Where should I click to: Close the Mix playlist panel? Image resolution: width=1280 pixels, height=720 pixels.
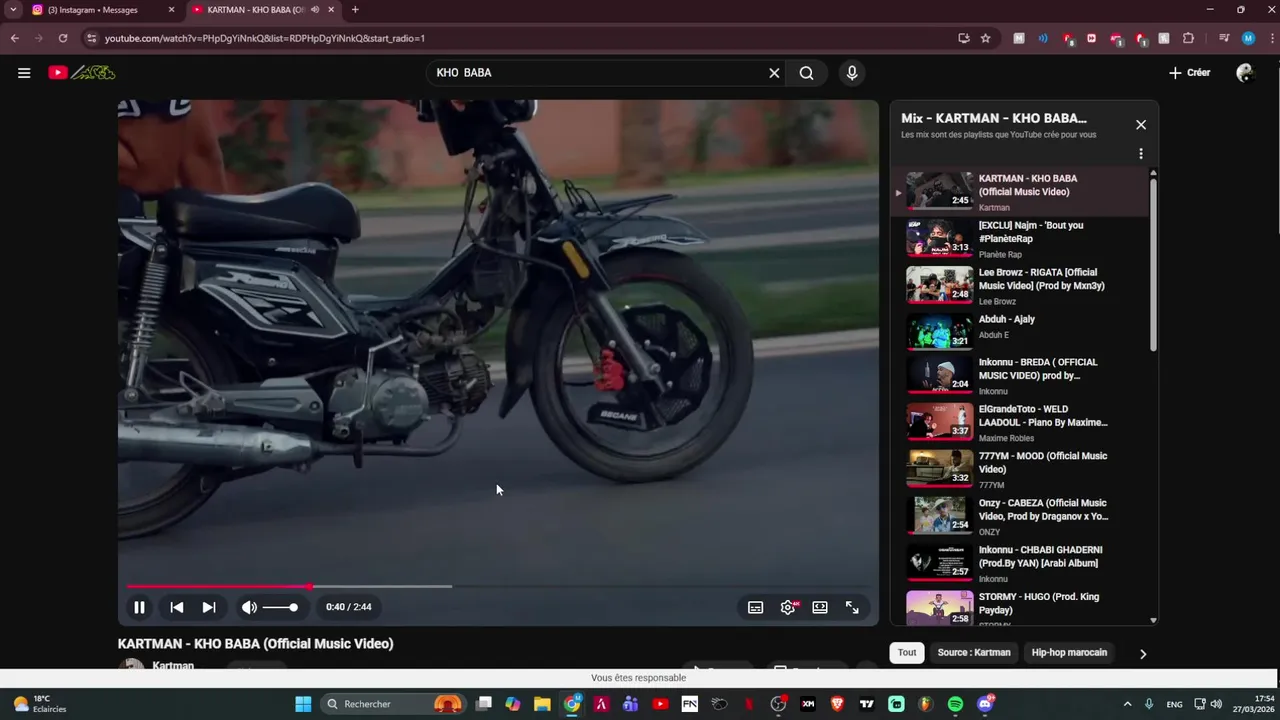pos(1141,125)
